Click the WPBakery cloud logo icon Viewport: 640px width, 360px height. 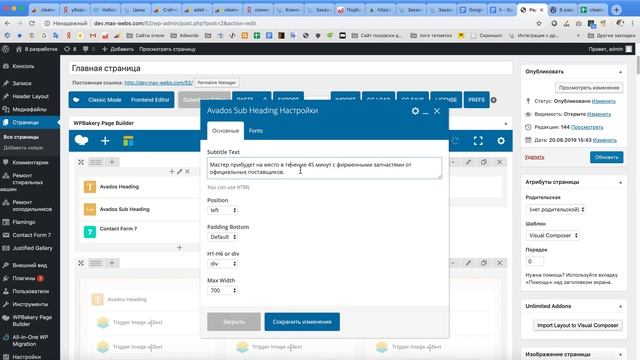coord(81,140)
